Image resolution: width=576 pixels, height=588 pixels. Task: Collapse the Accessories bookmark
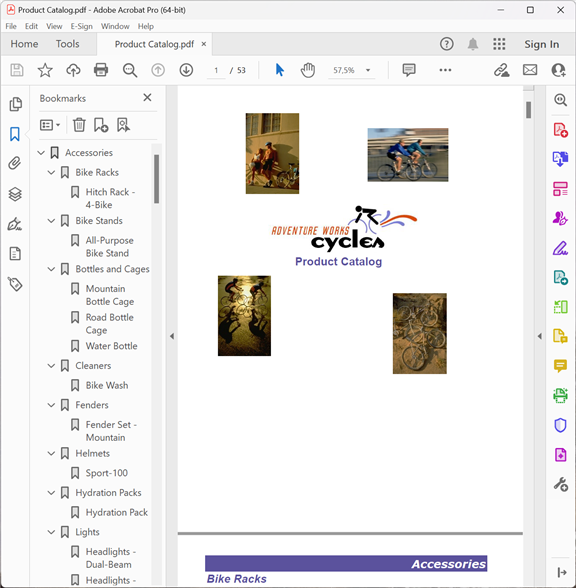41,153
